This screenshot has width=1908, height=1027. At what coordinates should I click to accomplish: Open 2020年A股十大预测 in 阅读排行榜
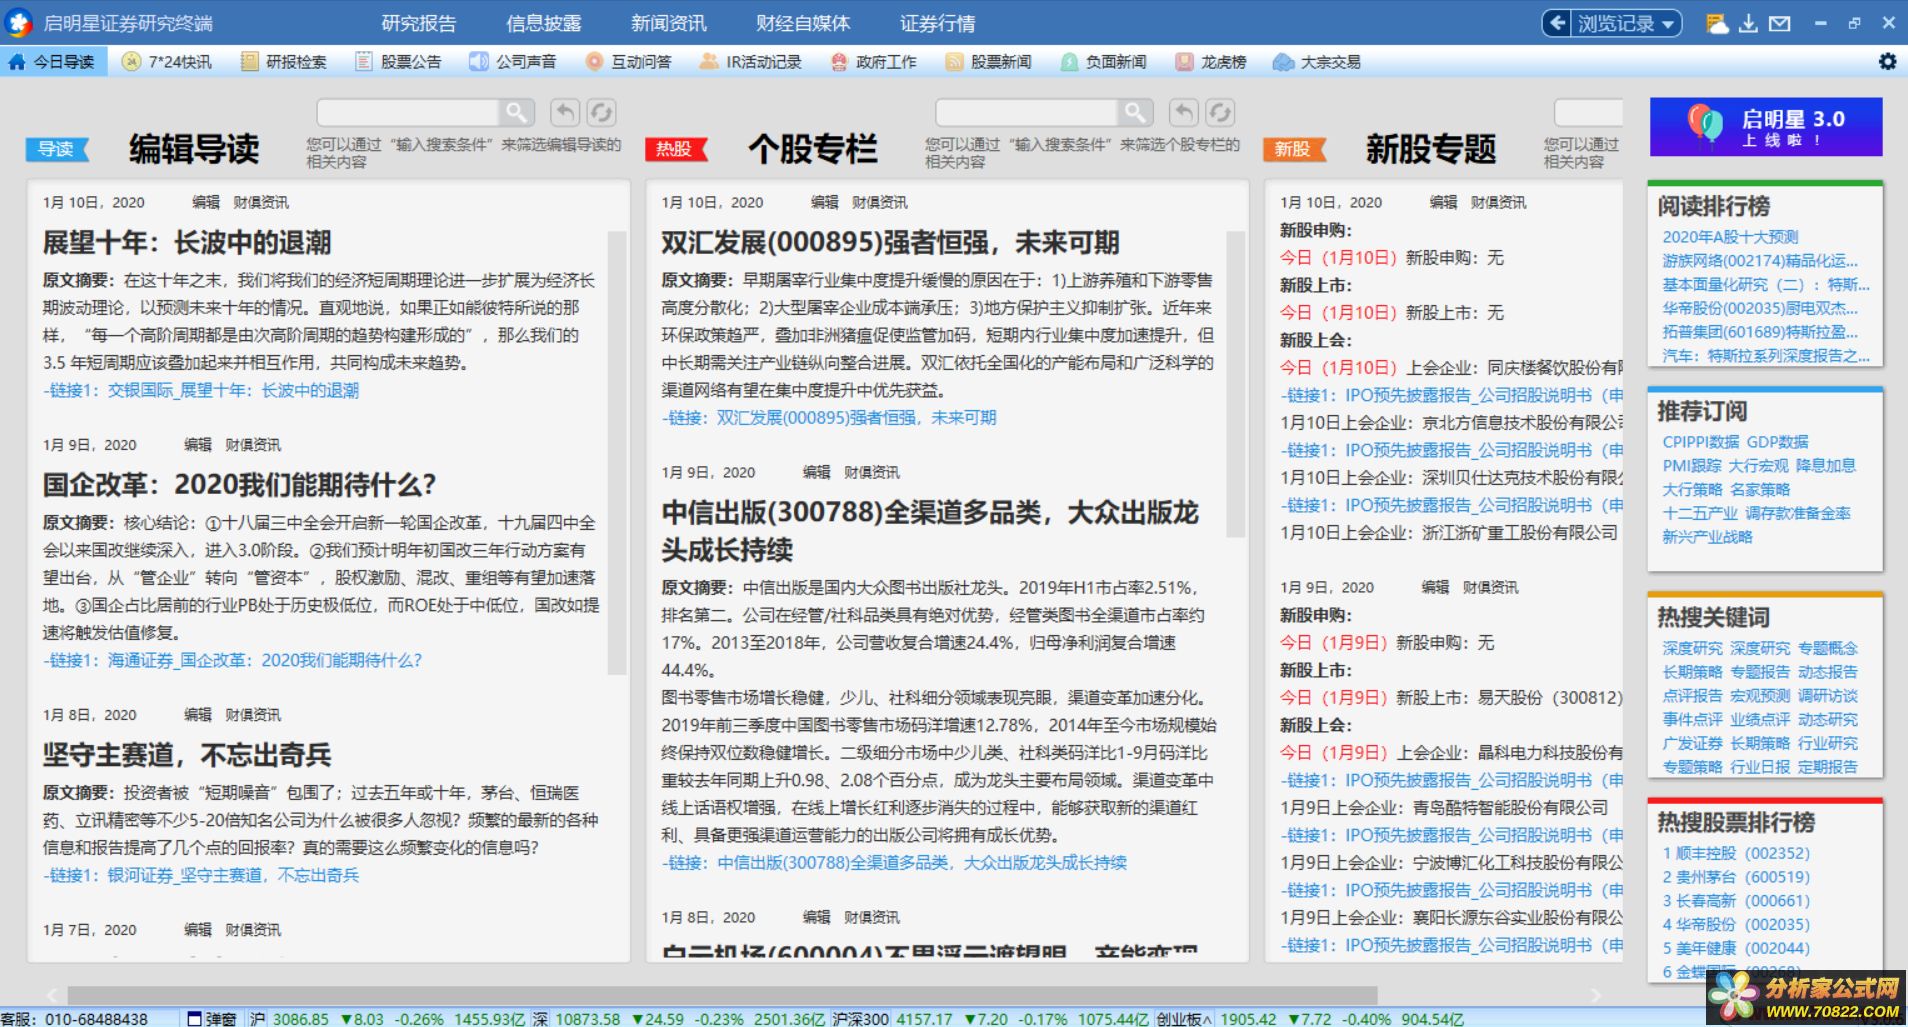(x=1730, y=237)
